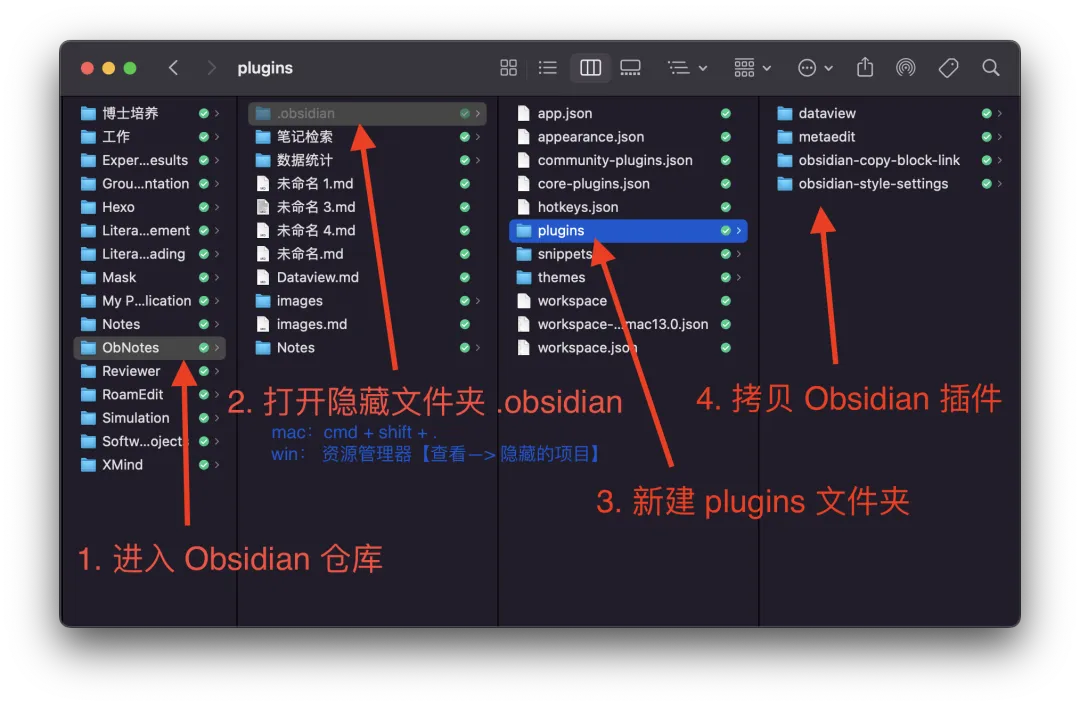Select the Hexo folder
This screenshot has width=1080, height=706.
(x=149, y=207)
